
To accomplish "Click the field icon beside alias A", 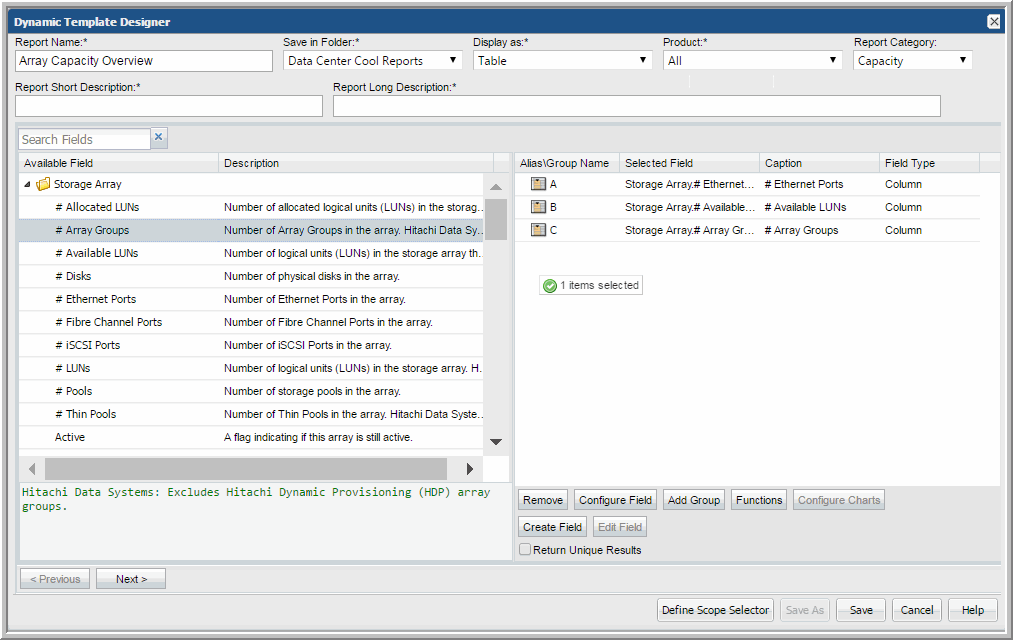I will click(x=538, y=184).
